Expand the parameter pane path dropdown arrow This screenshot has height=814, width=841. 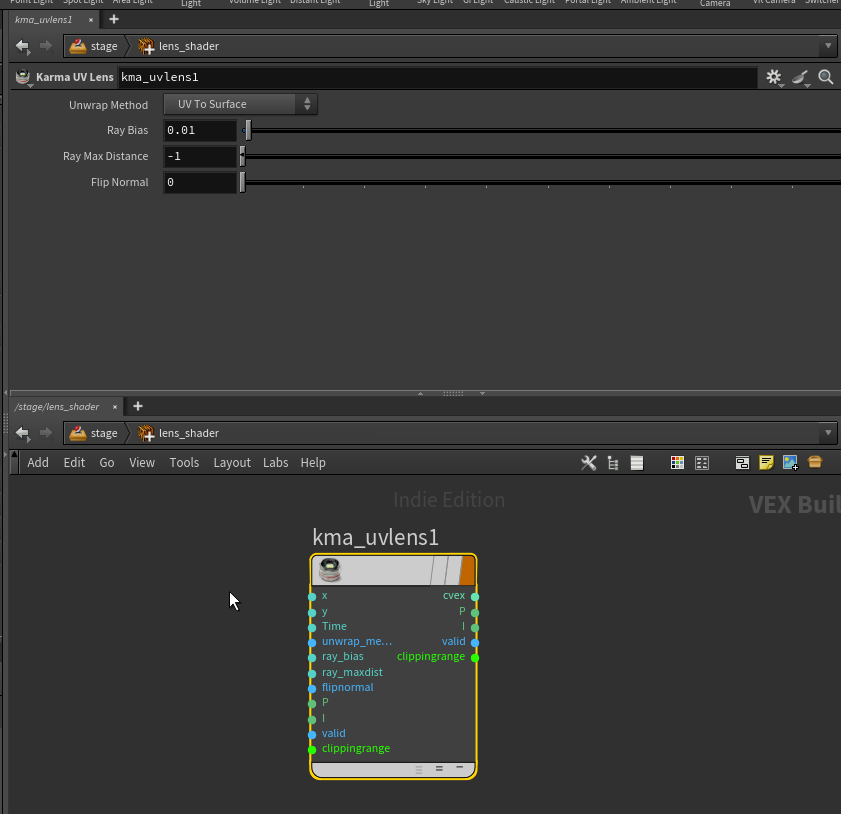coord(828,46)
